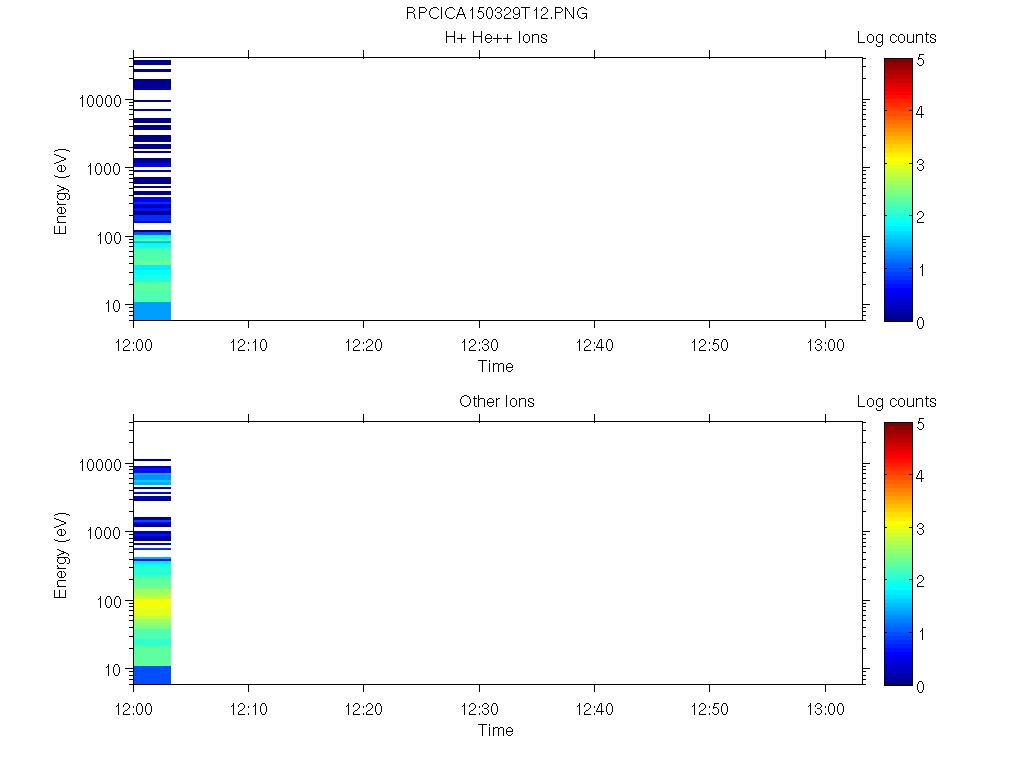Click 'Time' axis label under Other Ions plot
1024x768 pixels.
coord(496,730)
